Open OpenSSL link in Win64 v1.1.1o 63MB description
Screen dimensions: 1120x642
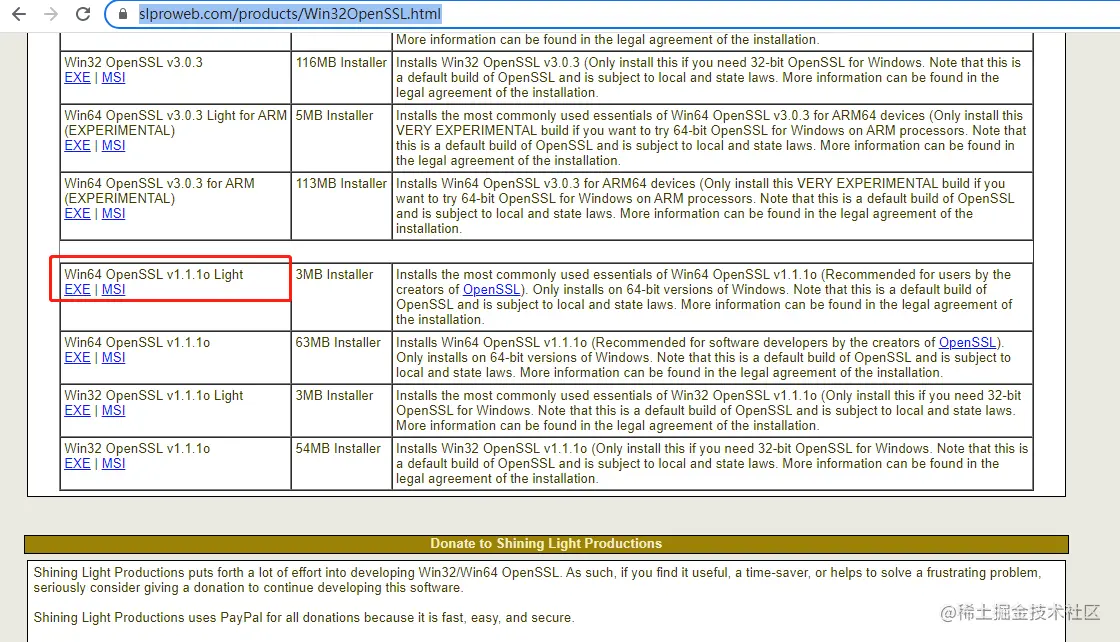967,342
